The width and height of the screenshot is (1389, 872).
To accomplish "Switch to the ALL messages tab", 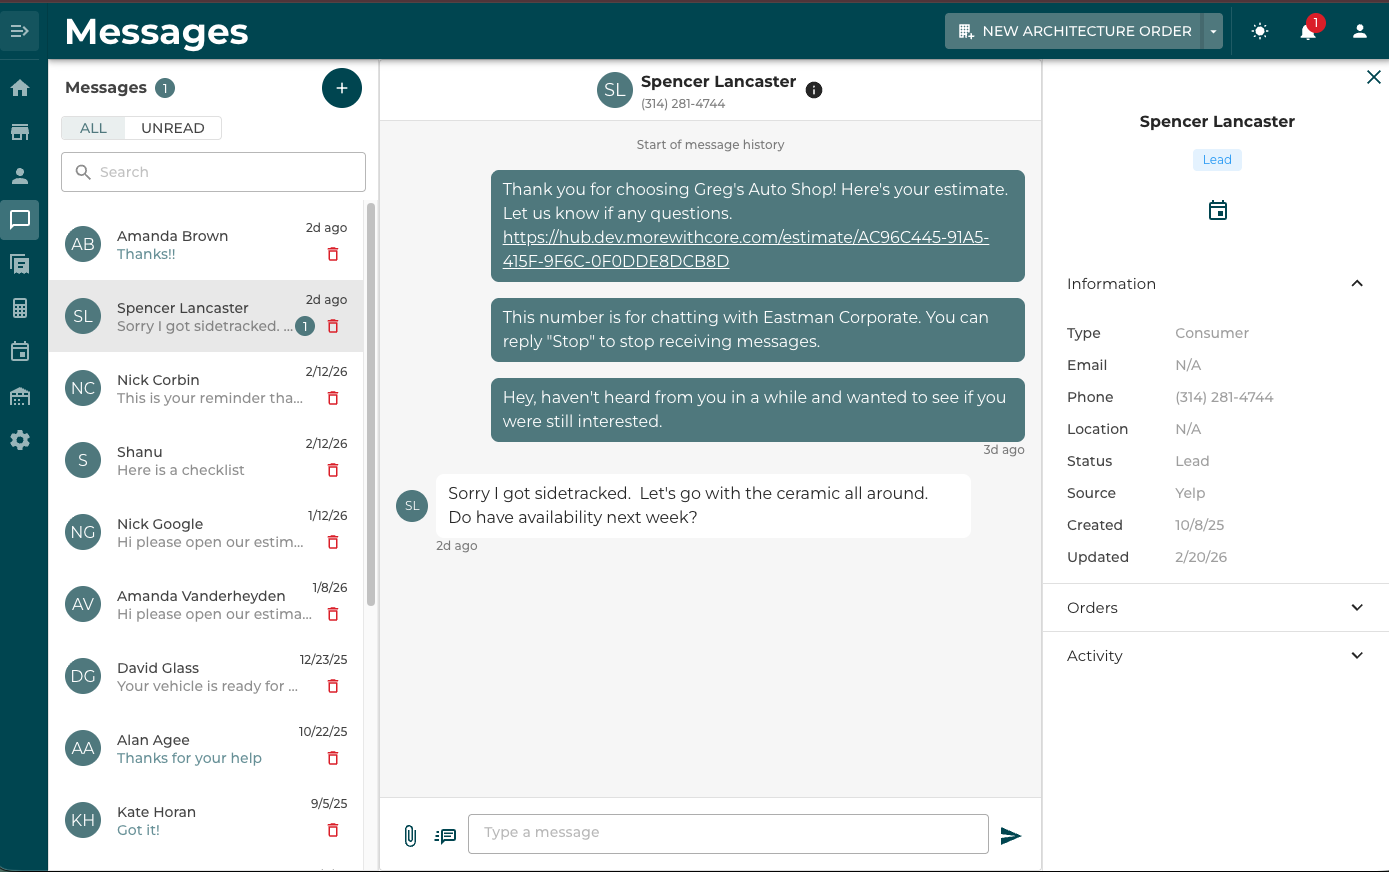I will coord(93,128).
